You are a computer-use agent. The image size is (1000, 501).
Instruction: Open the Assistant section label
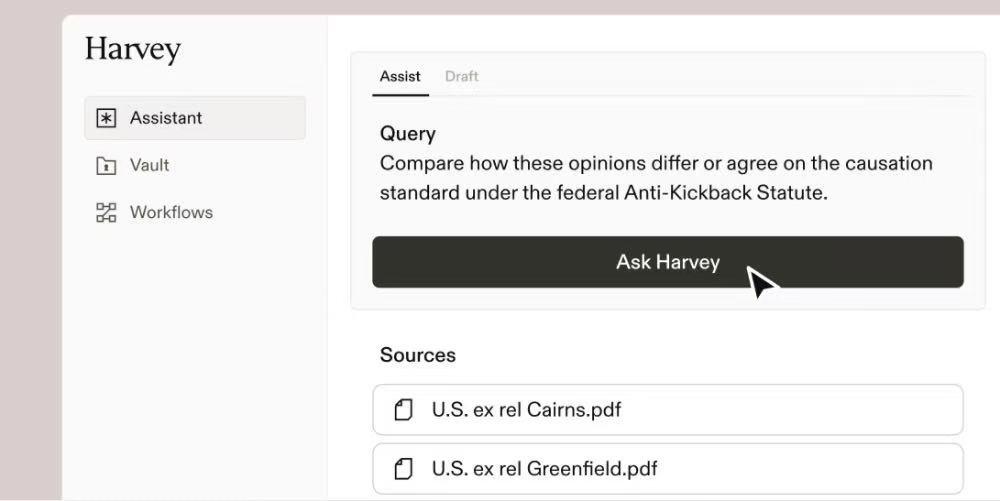tap(166, 118)
